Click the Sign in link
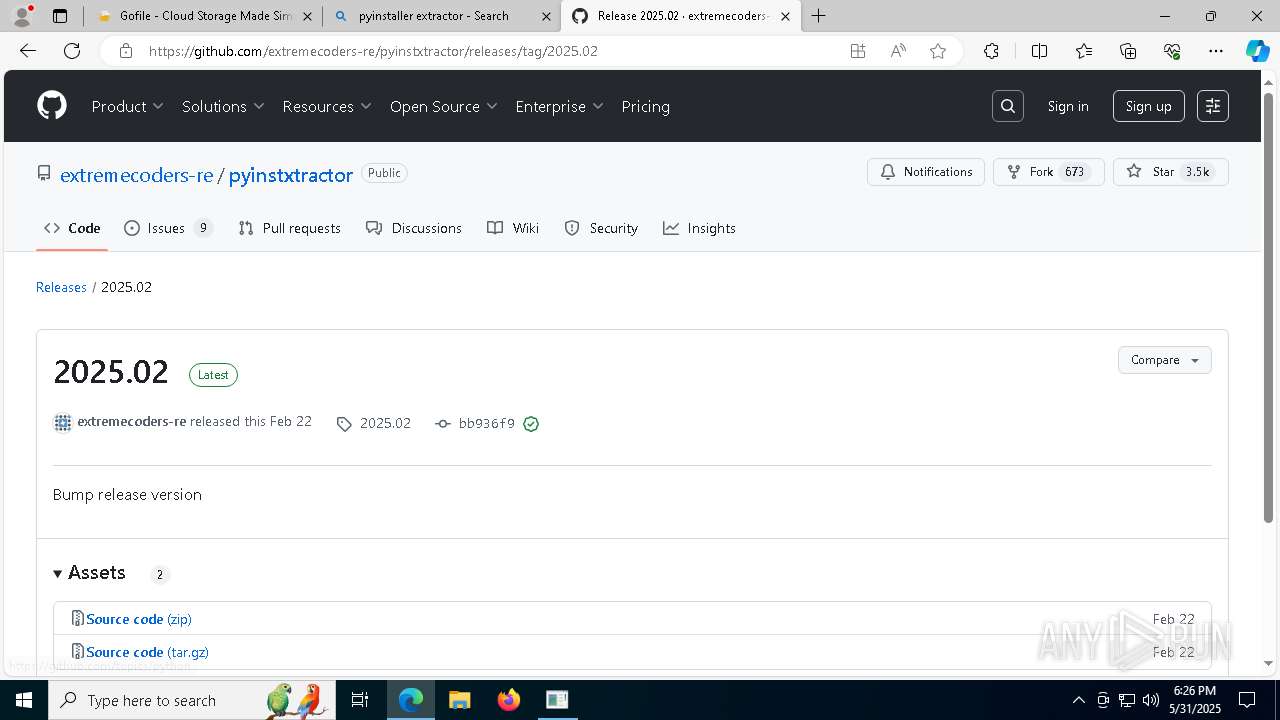 [x=1068, y=106]
